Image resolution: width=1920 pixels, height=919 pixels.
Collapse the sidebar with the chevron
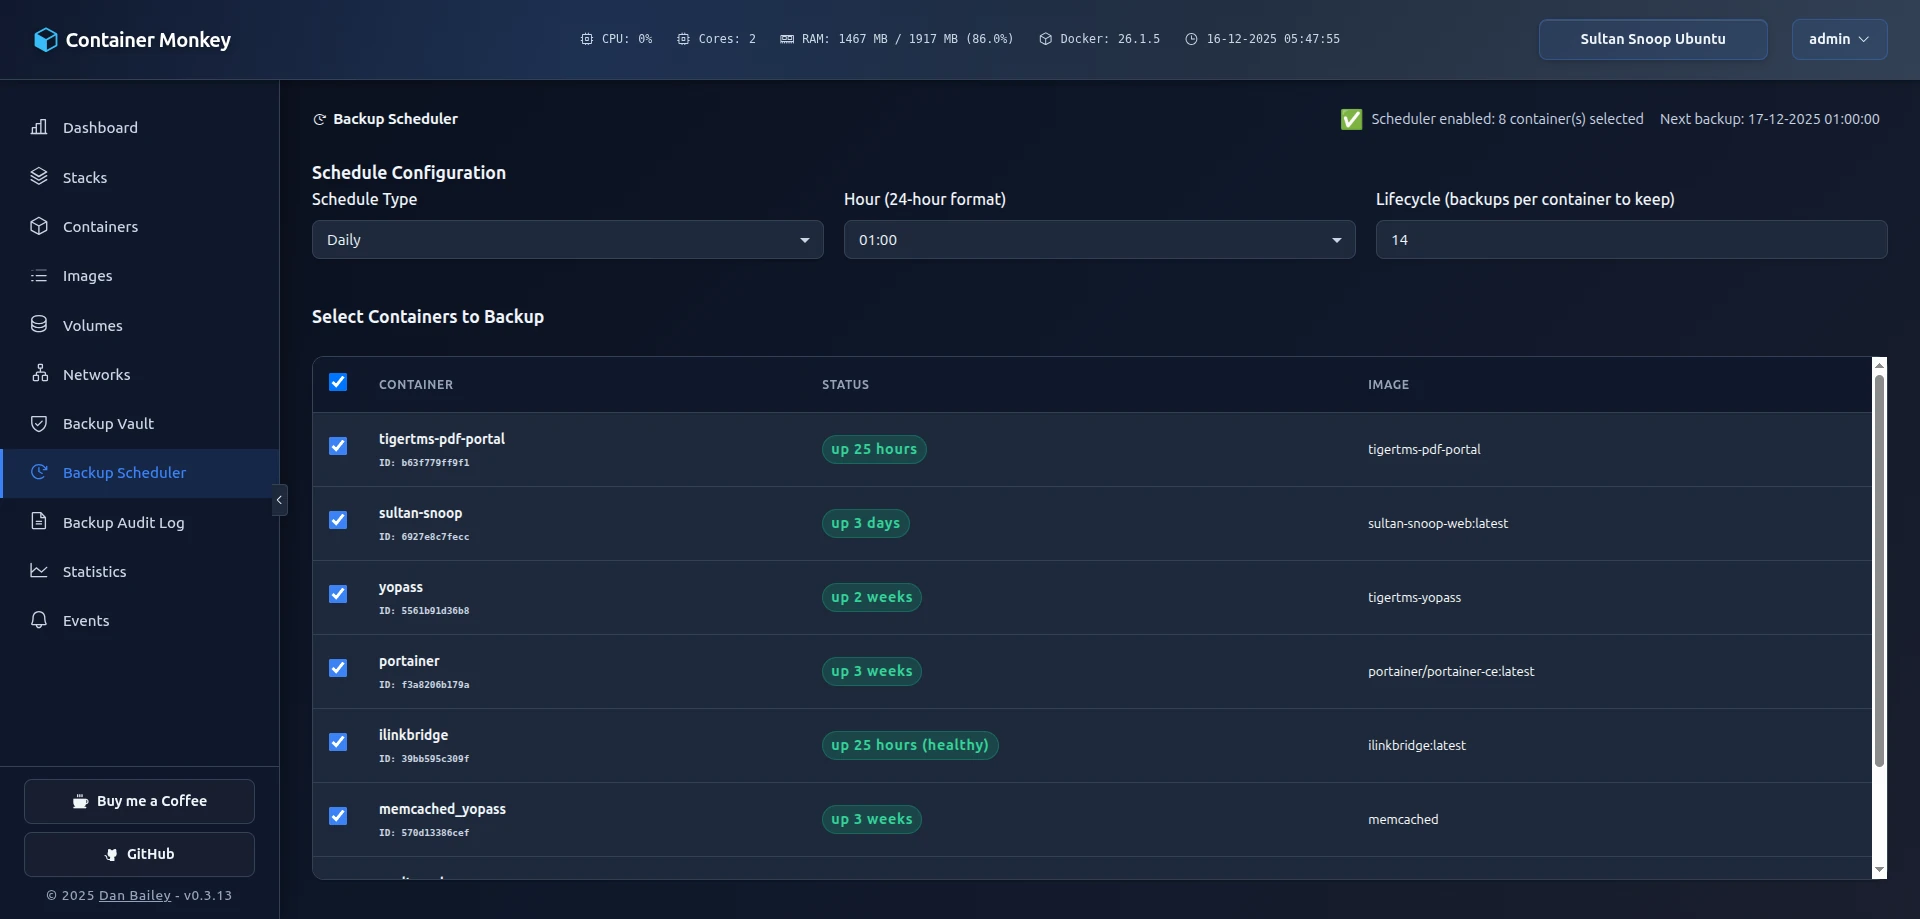click(279, 500)
